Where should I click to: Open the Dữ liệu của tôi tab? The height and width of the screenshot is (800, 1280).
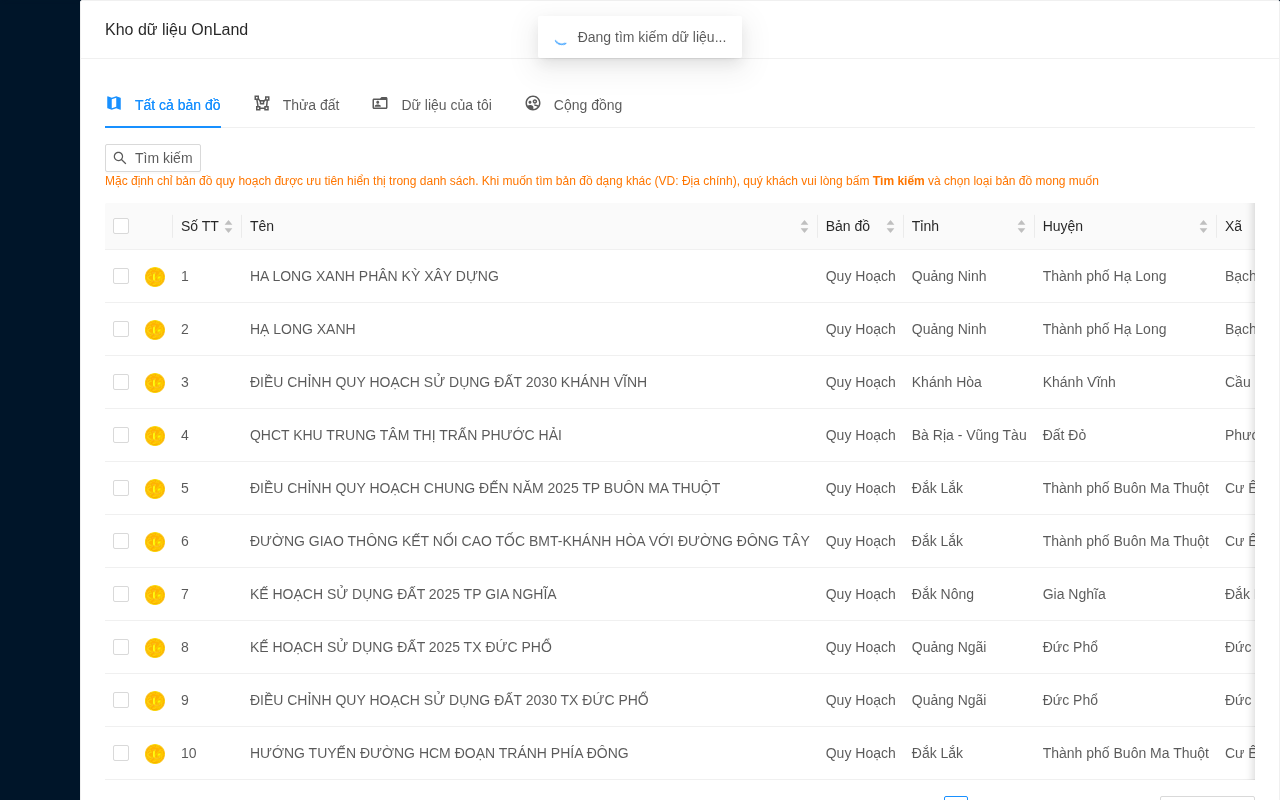pyautogui.click(x=432, y=105)
